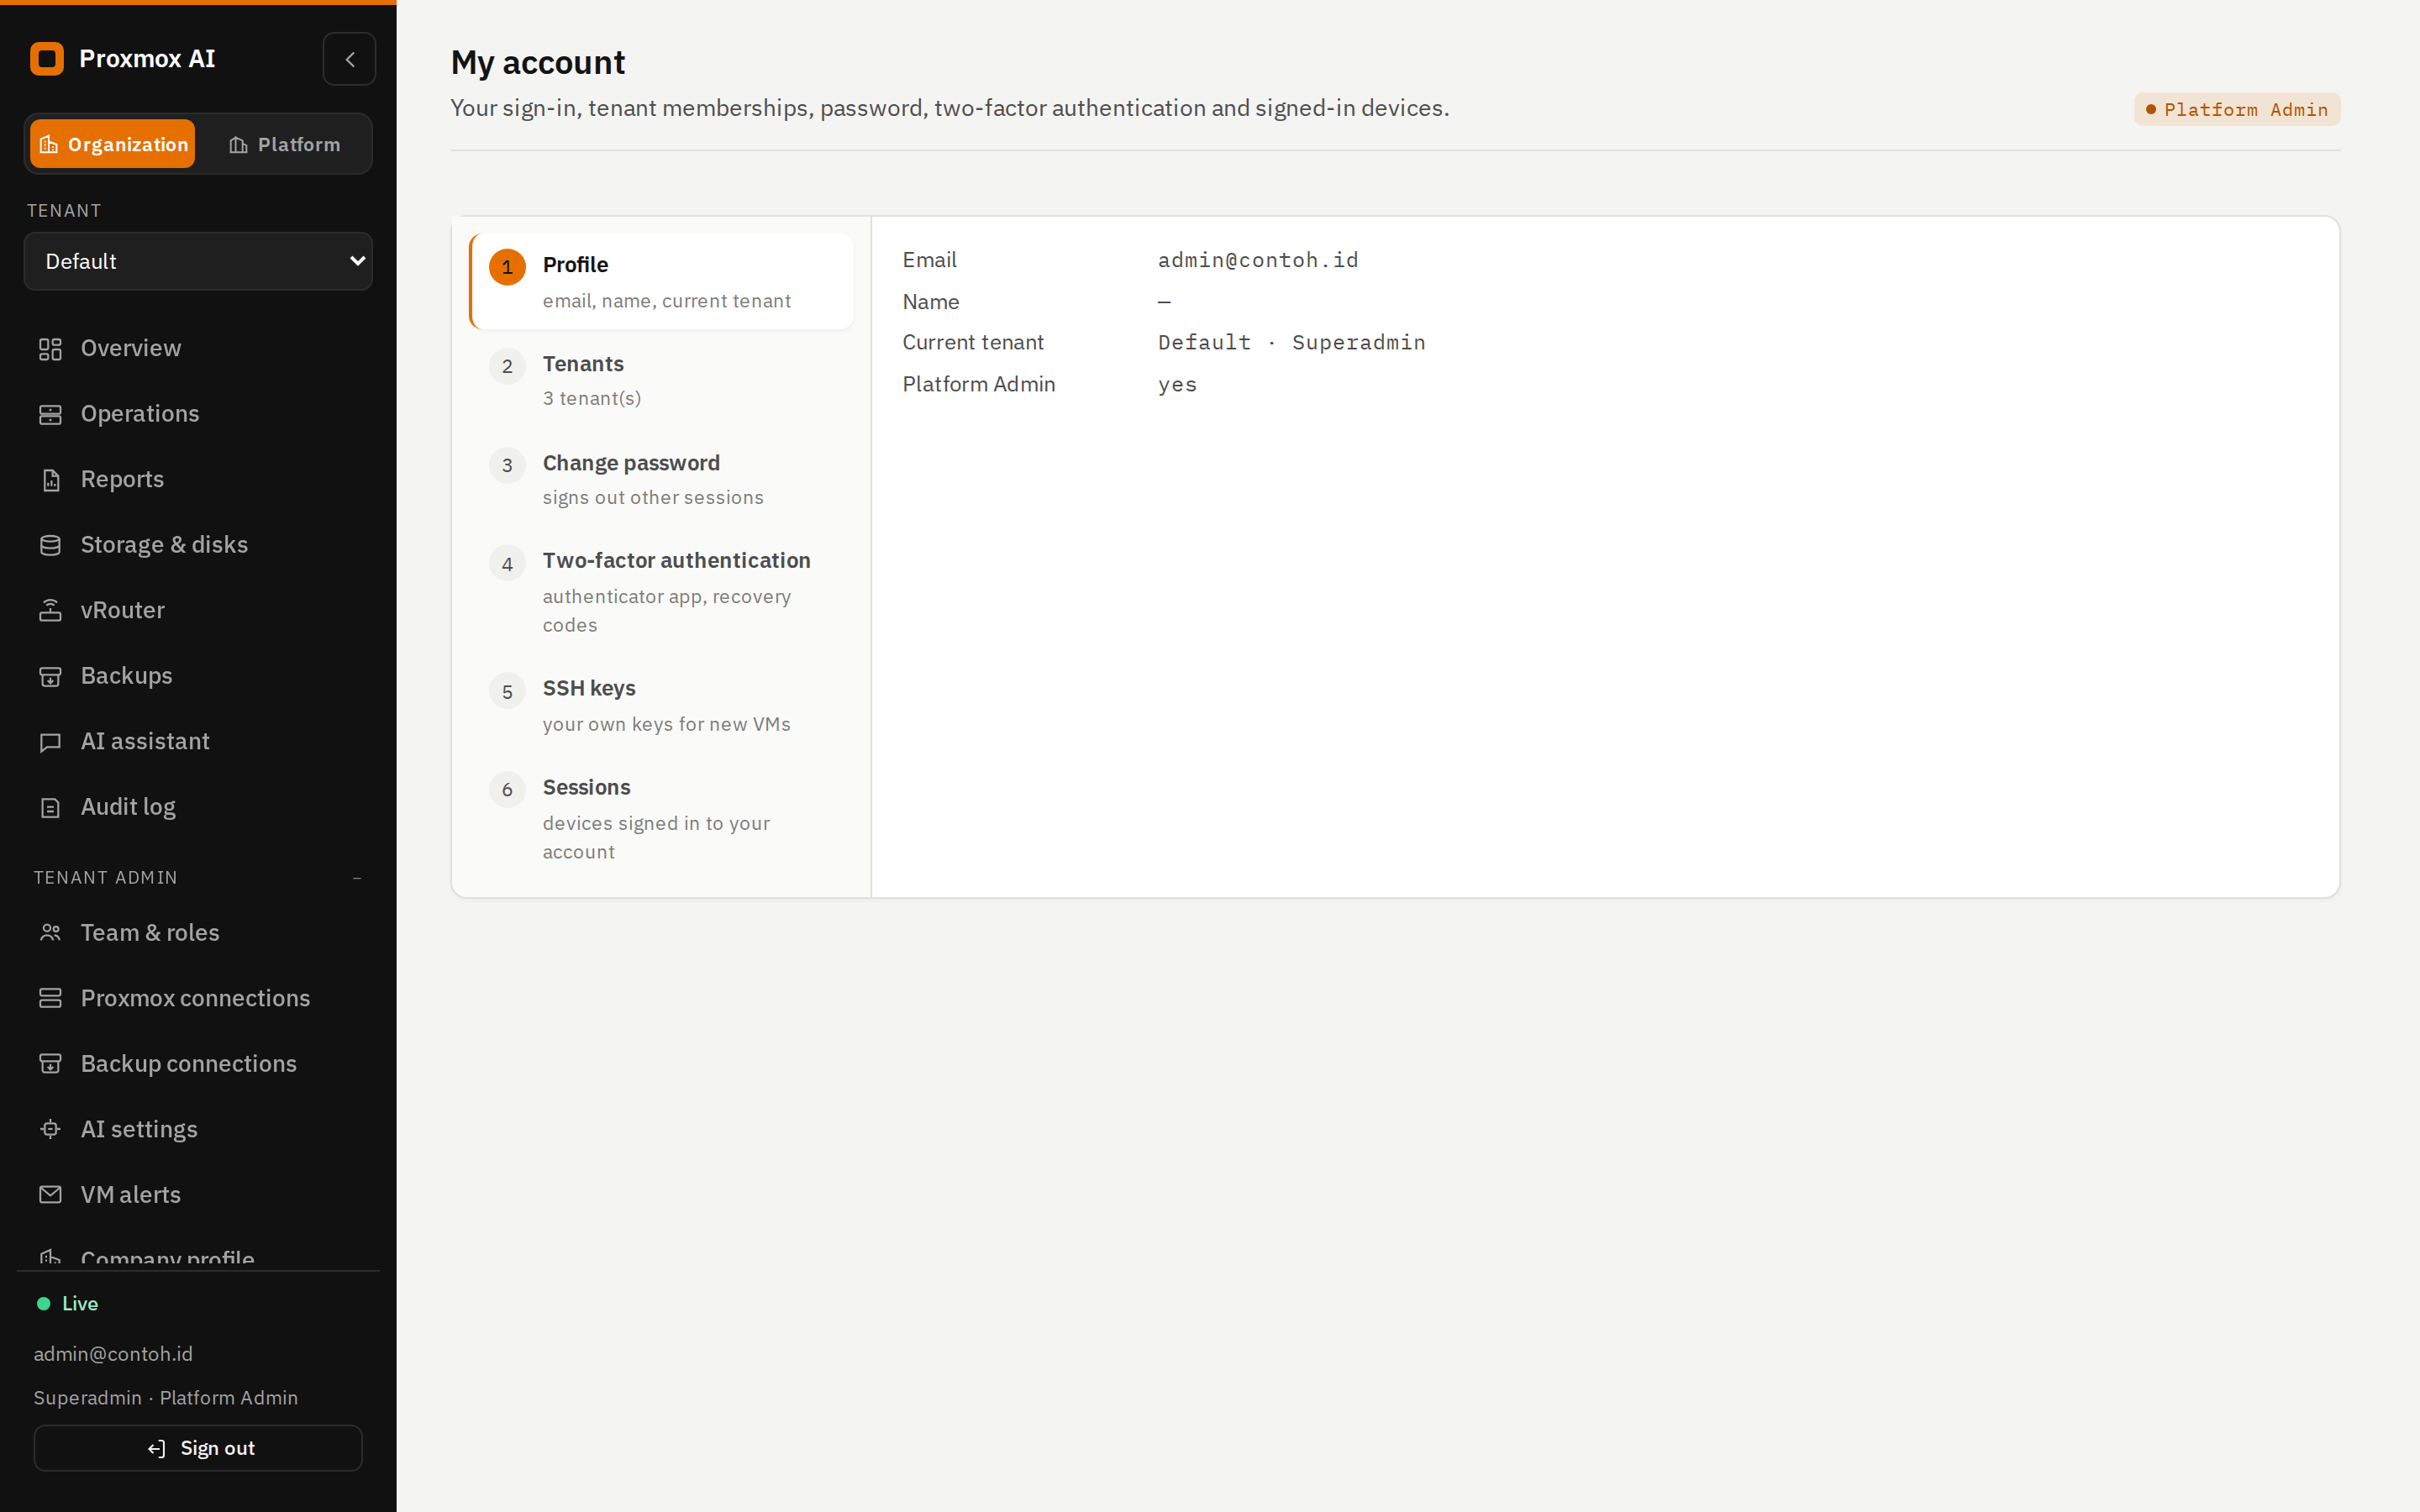Click the Backups archive icon

50,676
